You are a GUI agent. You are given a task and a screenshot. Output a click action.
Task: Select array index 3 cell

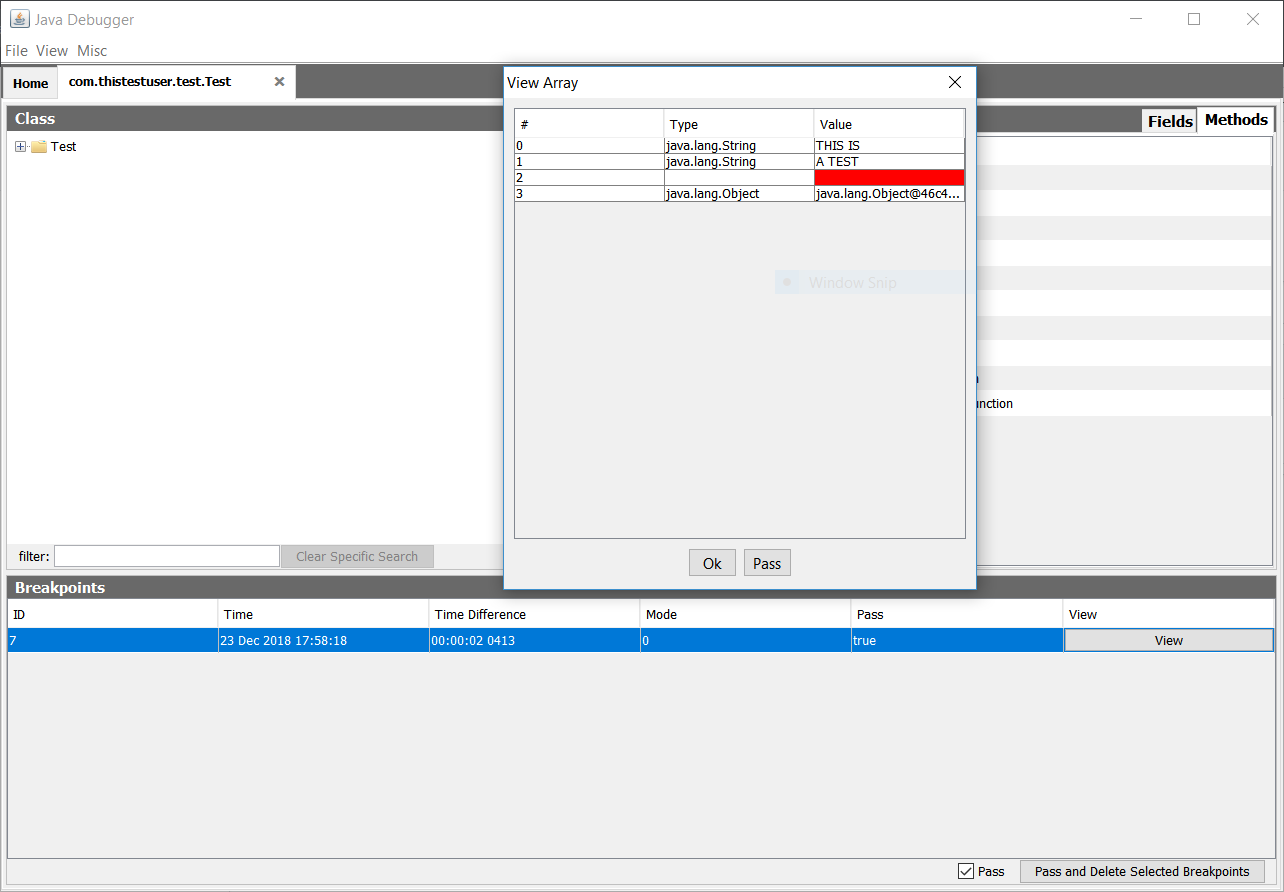pyautogui.click(x=589, y=194)
